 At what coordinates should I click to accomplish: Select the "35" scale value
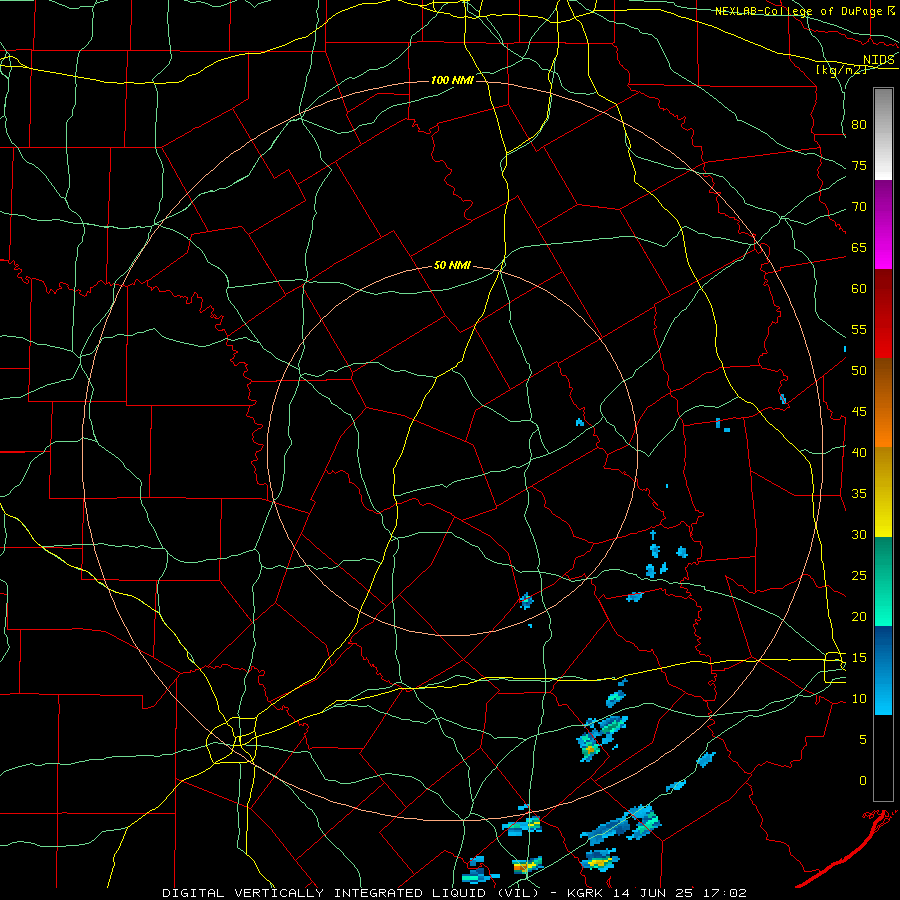pyautogui.click(x=859, y=494)
